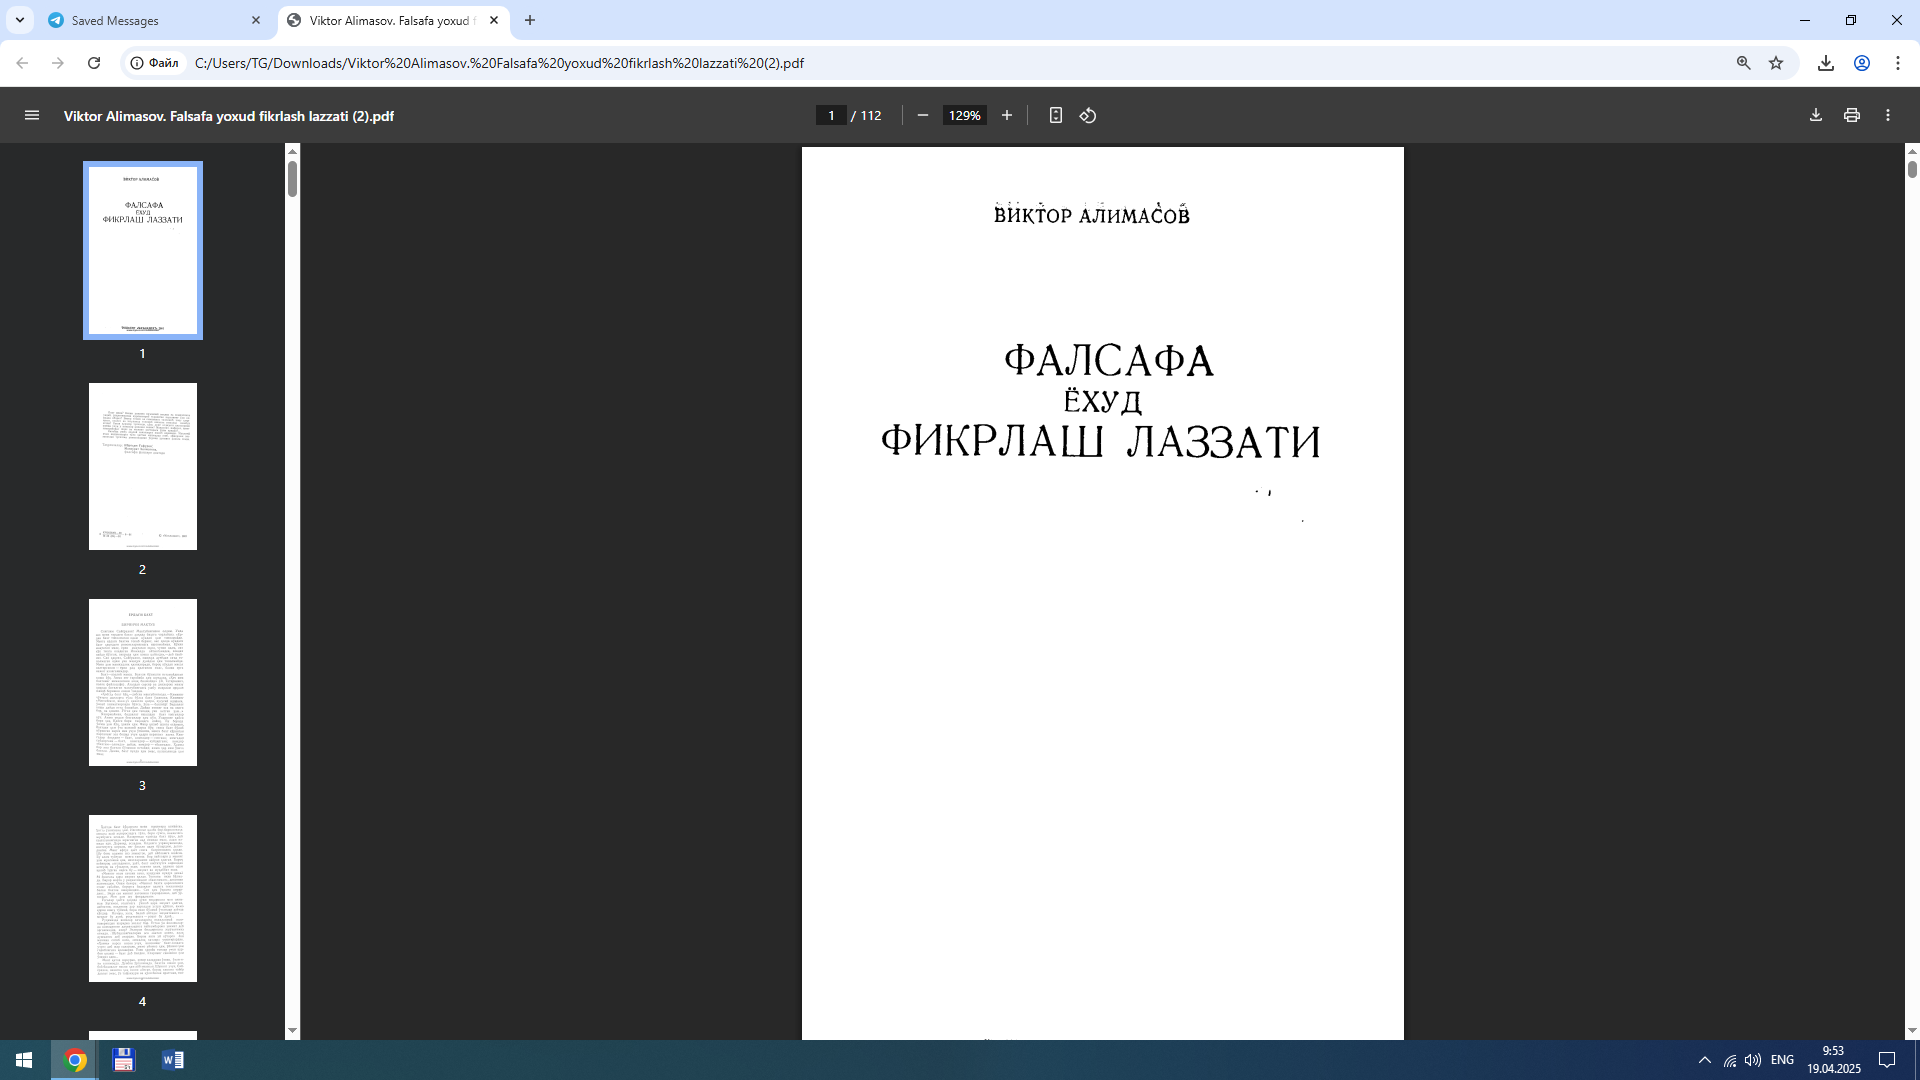Go to page 4 thumbnail

click(143, 898)
